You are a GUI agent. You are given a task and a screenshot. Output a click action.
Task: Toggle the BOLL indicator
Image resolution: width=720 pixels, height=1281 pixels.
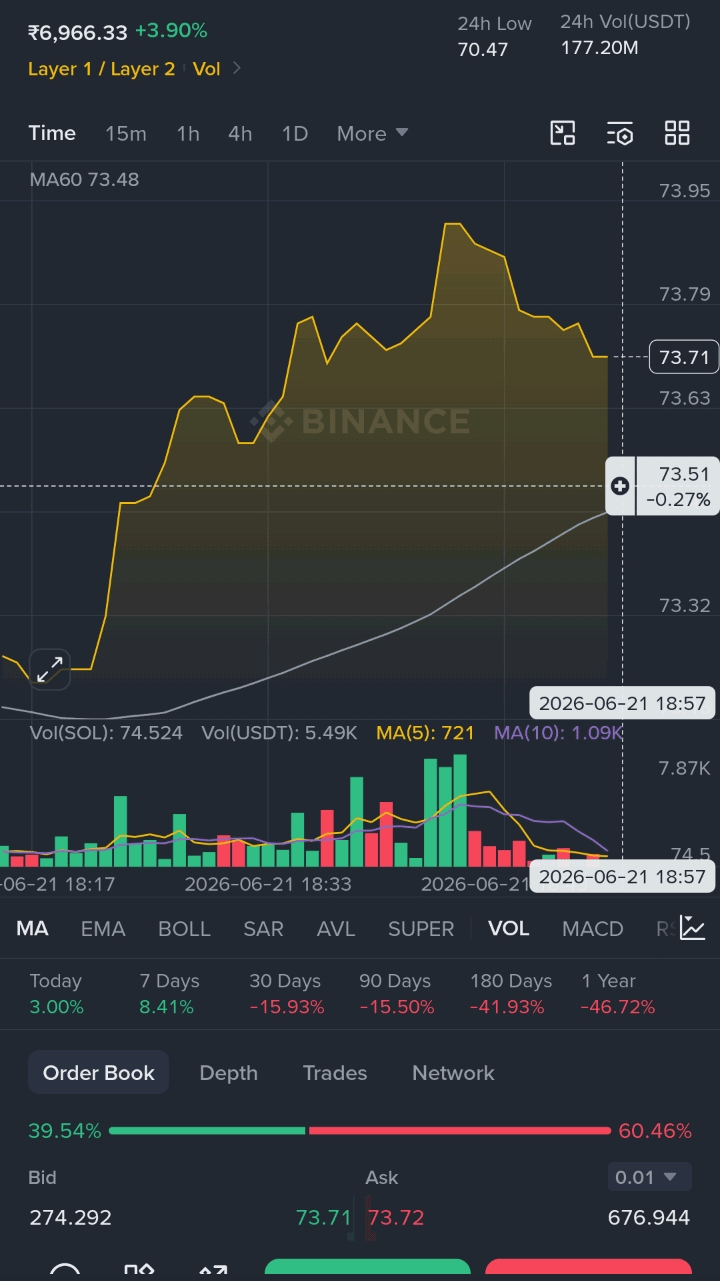pyautogui.click(x=184, y=928)
